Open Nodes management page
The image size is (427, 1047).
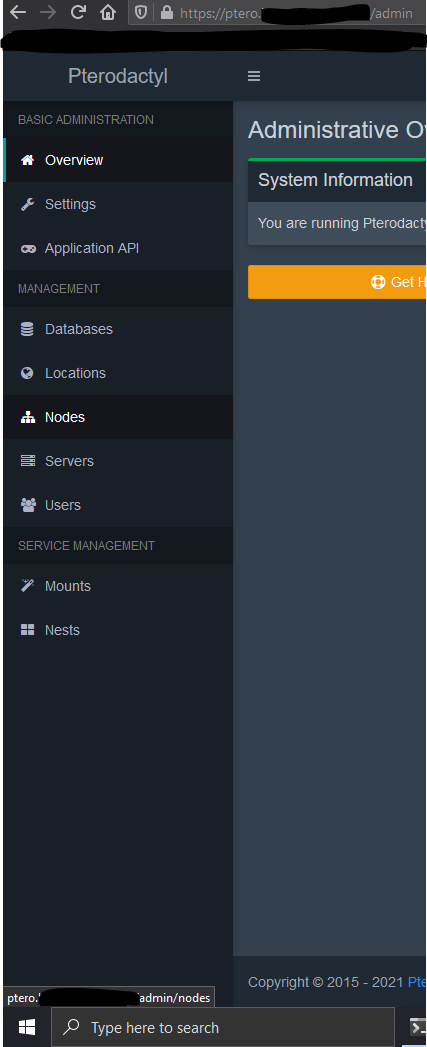(x=118, y=417)
